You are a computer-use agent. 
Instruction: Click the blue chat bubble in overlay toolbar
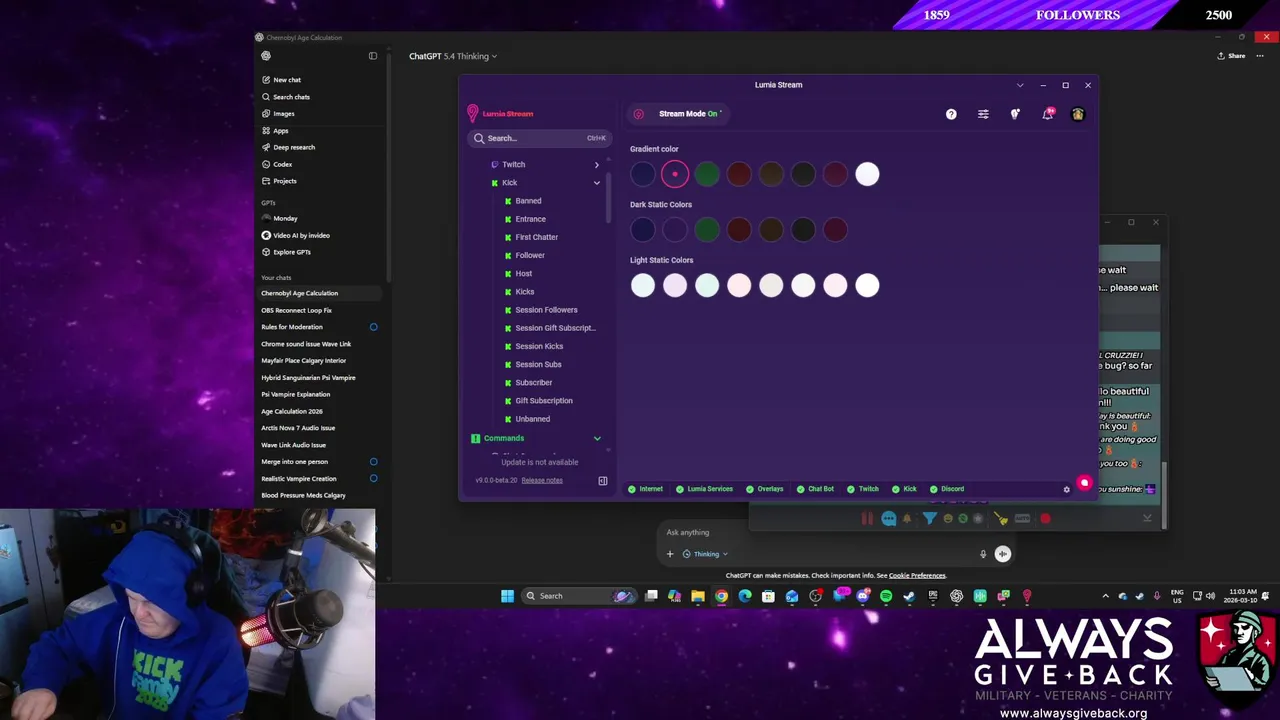coord(888,518)
